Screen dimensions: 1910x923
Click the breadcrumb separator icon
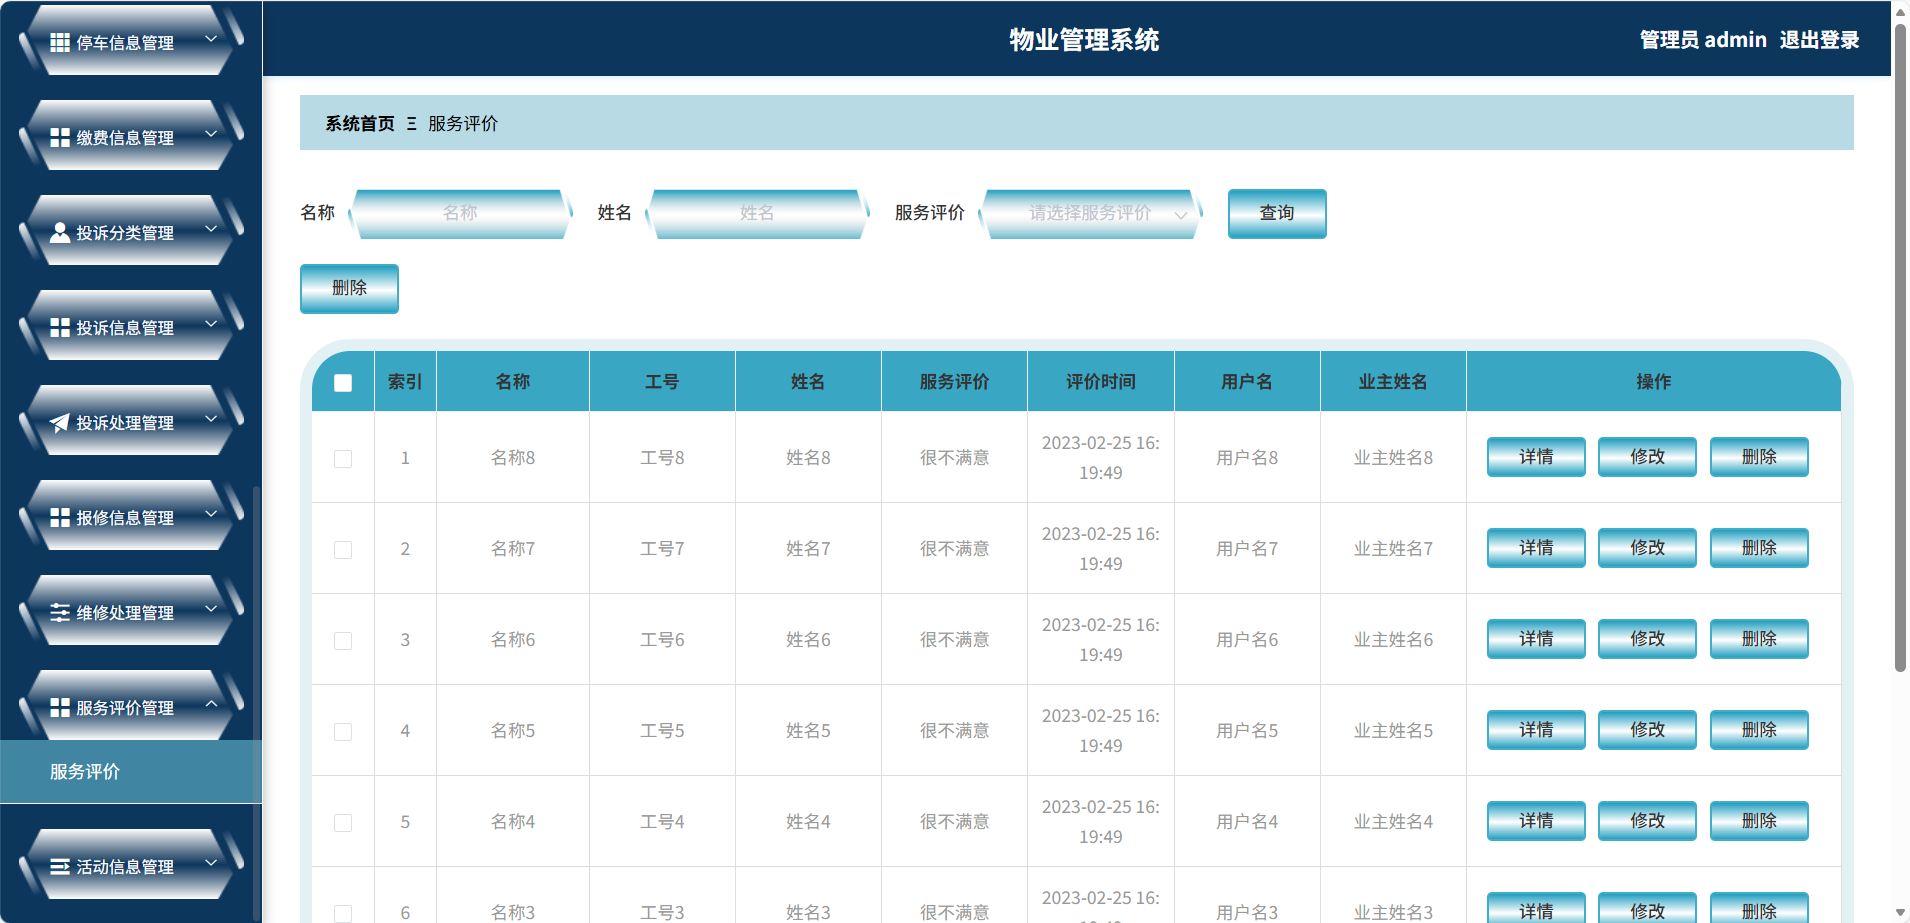tap(411, 124)
